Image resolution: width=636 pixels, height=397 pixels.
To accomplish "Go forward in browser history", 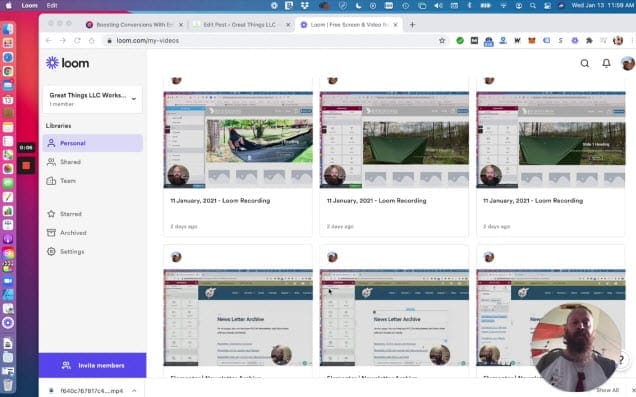I will tap(63, 41).
